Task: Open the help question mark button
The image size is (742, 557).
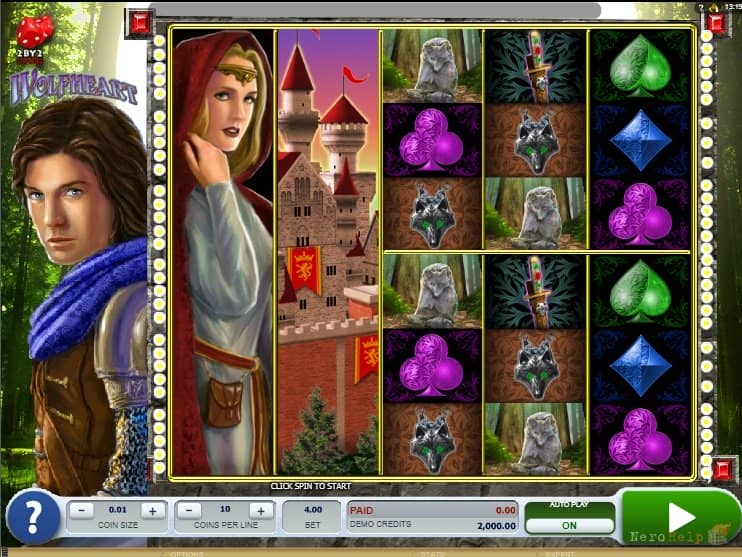Action: tap(33, 517)
